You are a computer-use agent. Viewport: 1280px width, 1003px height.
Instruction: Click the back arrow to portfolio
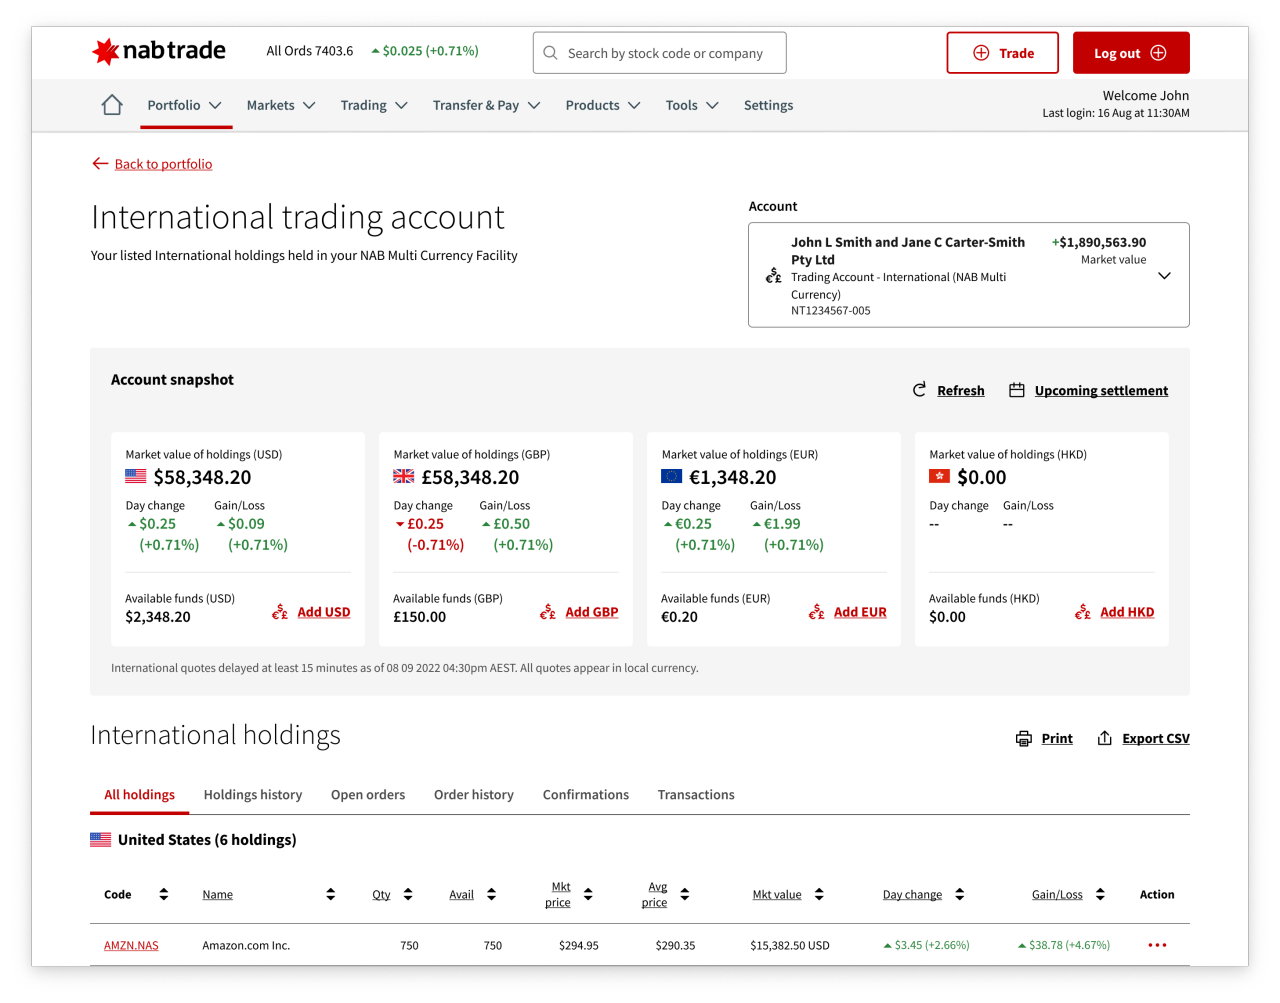pos(100,164)
